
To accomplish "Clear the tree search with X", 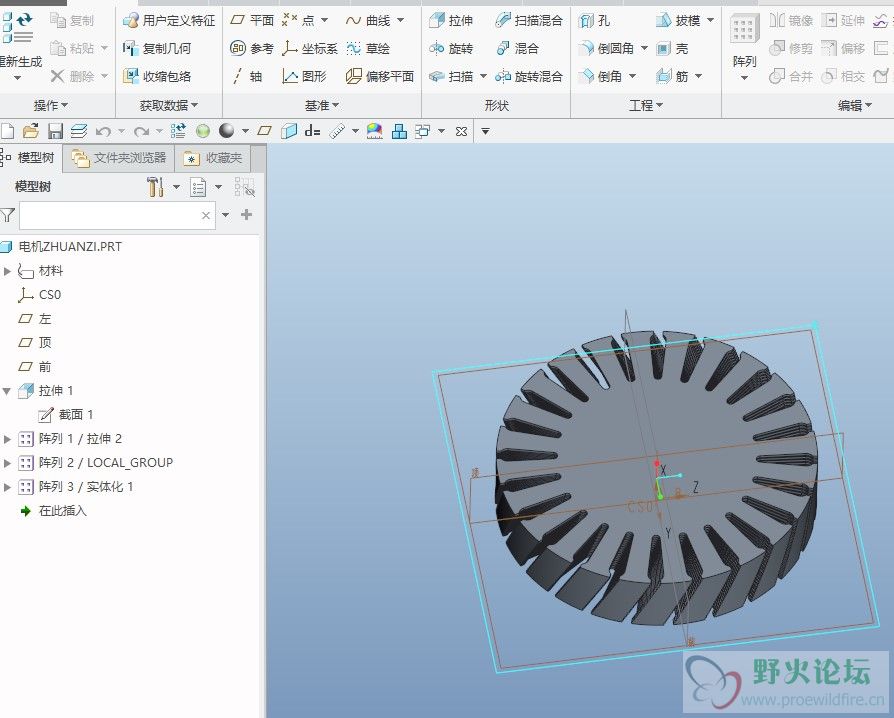I will [206, 216].
